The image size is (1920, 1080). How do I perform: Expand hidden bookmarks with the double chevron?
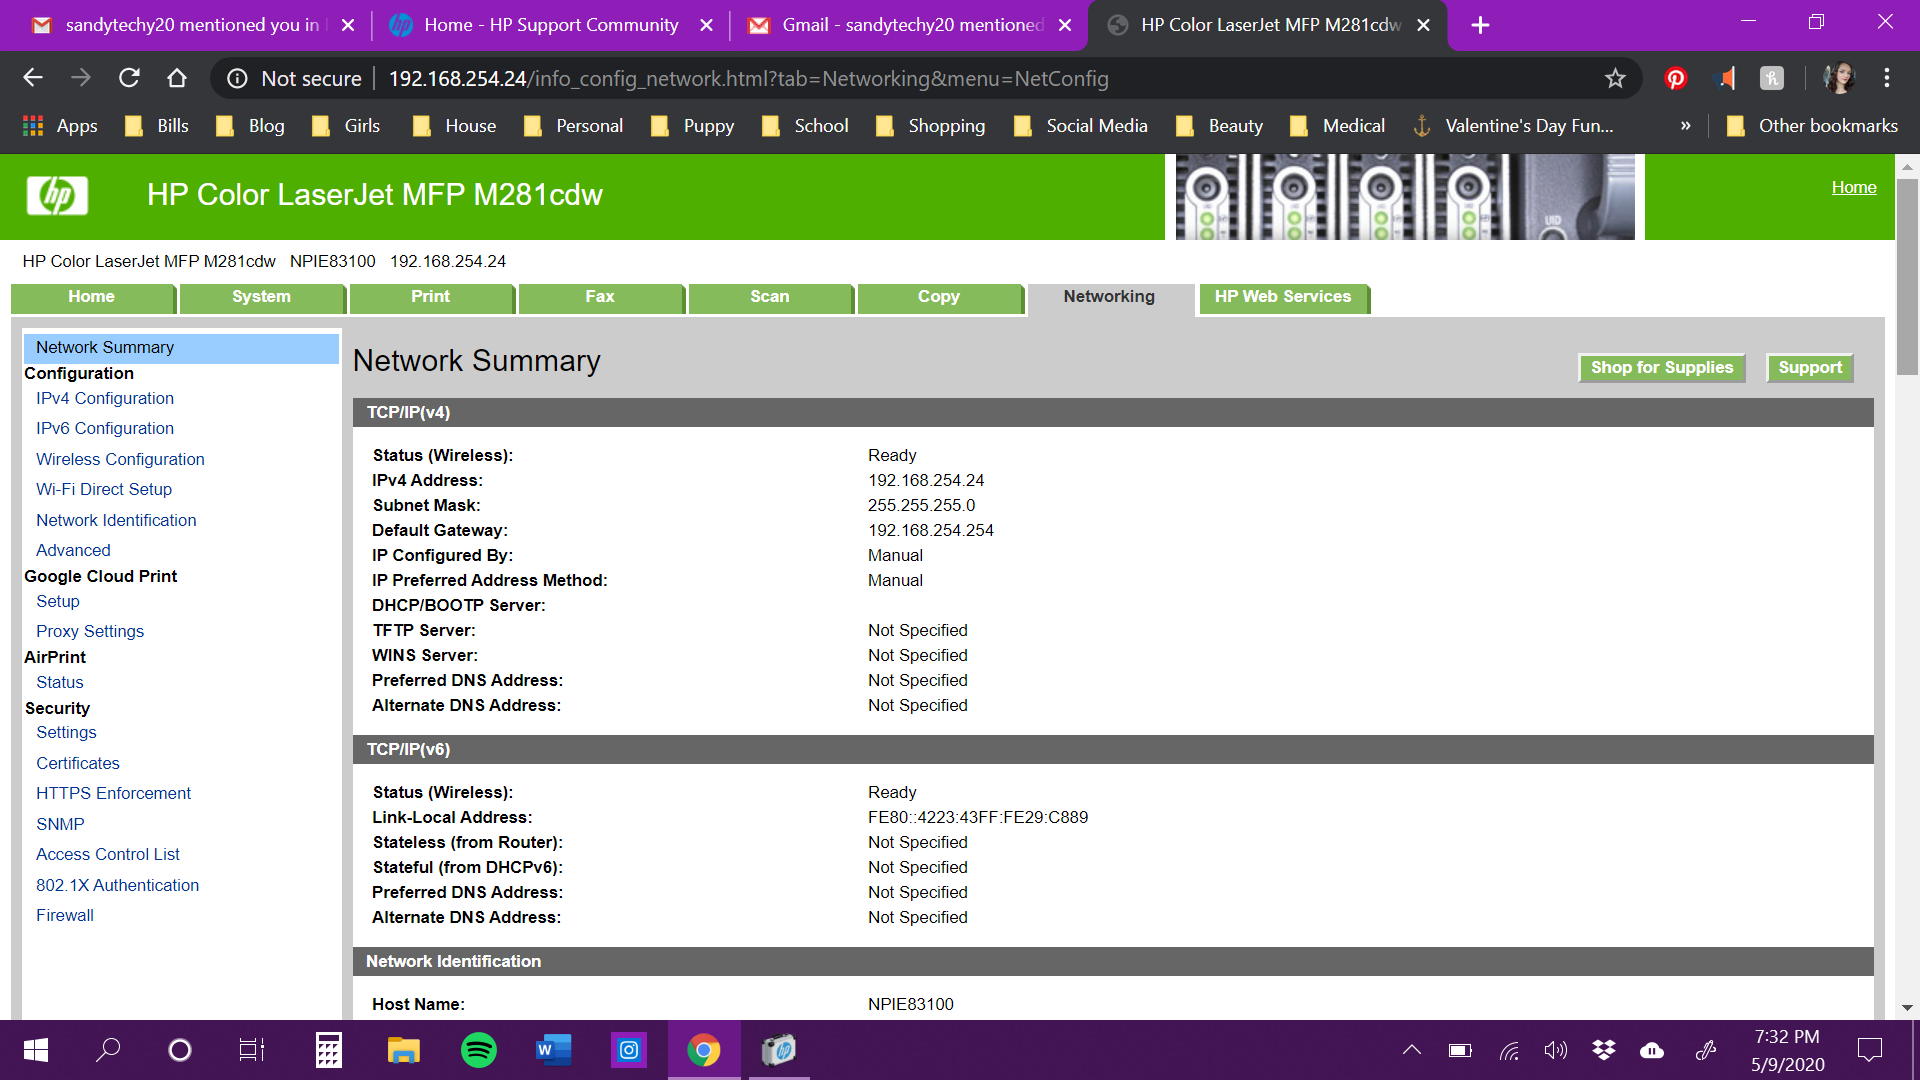[1686, 125]
